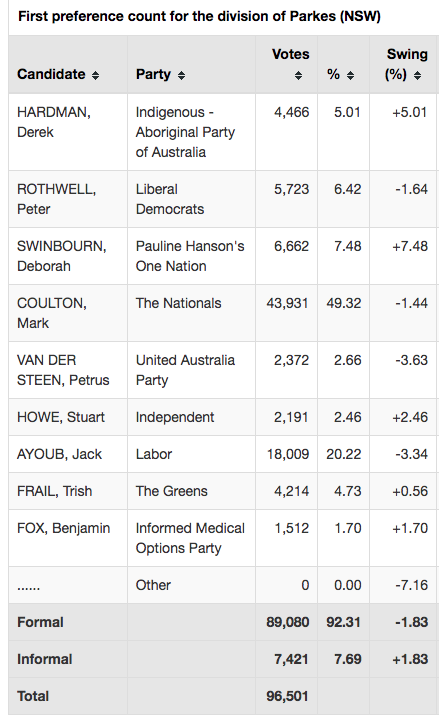Click The Nationals vote count 43,931
Screen dimensions: 439x721
coord(287,303)
